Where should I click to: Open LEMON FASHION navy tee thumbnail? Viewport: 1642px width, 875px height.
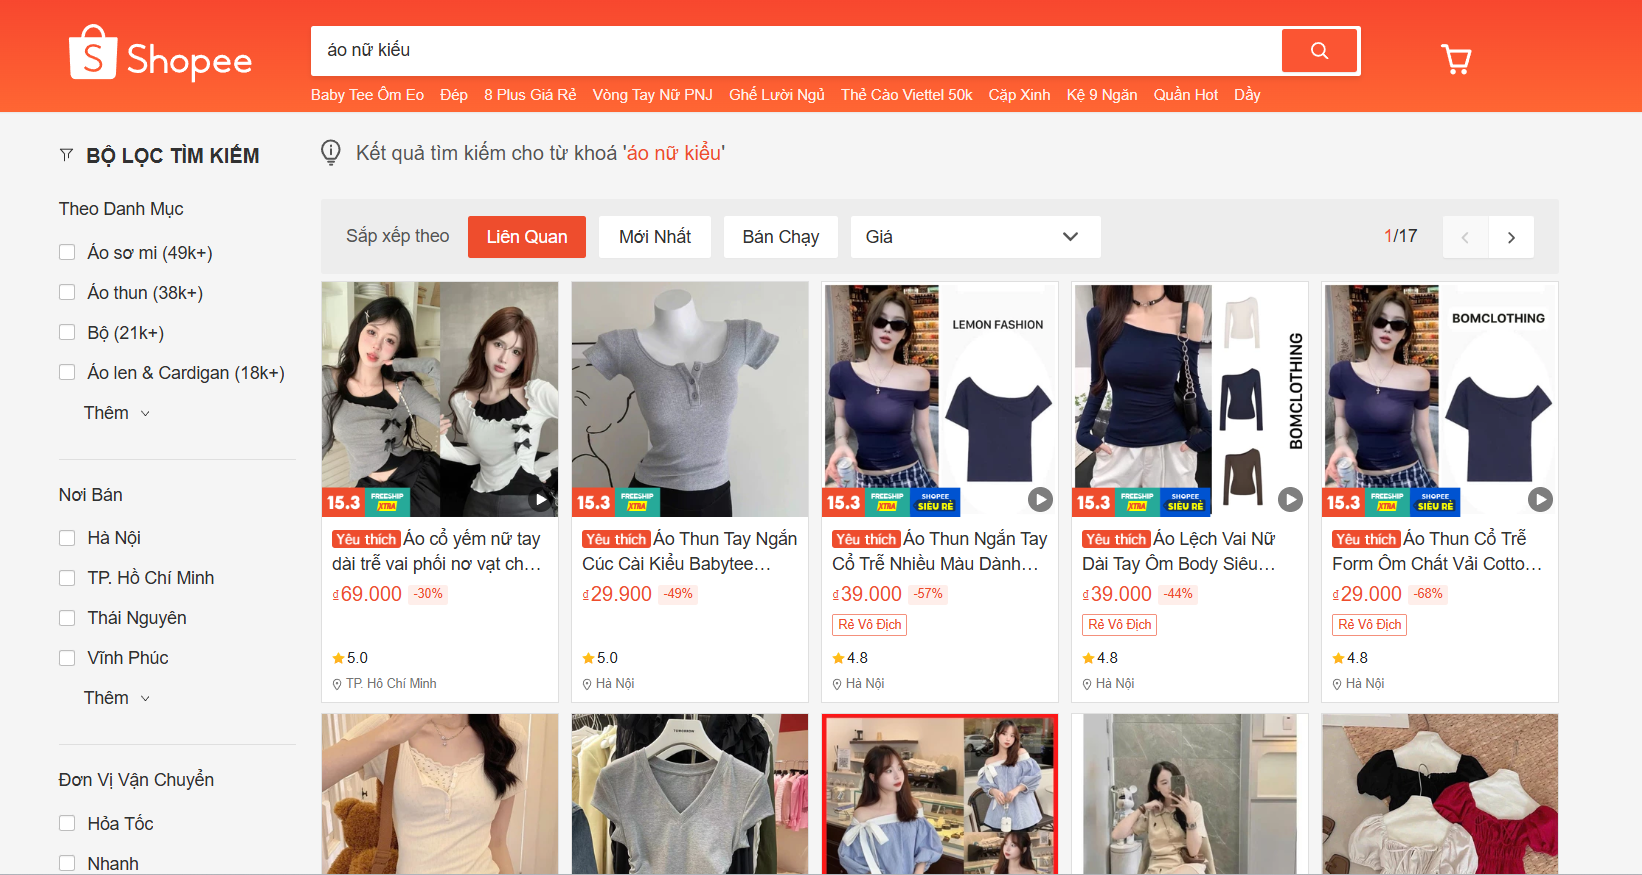pos(940,399)
